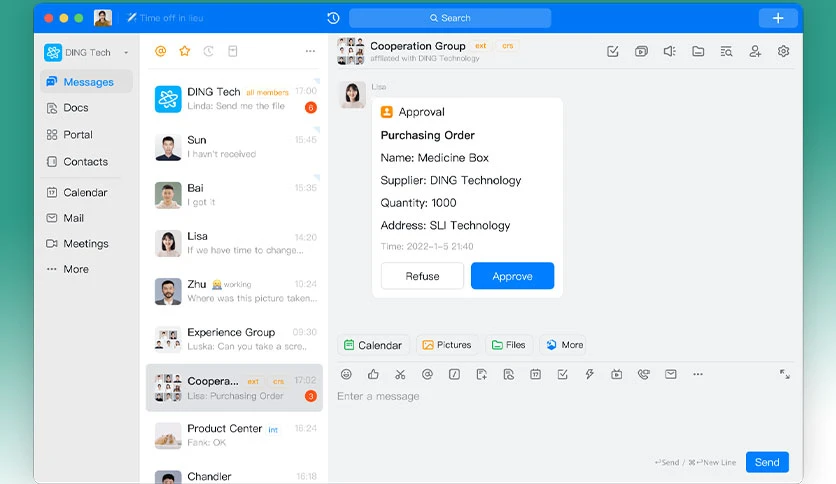Click the @ mention icon in message toolbar

(x=427, y=374)
